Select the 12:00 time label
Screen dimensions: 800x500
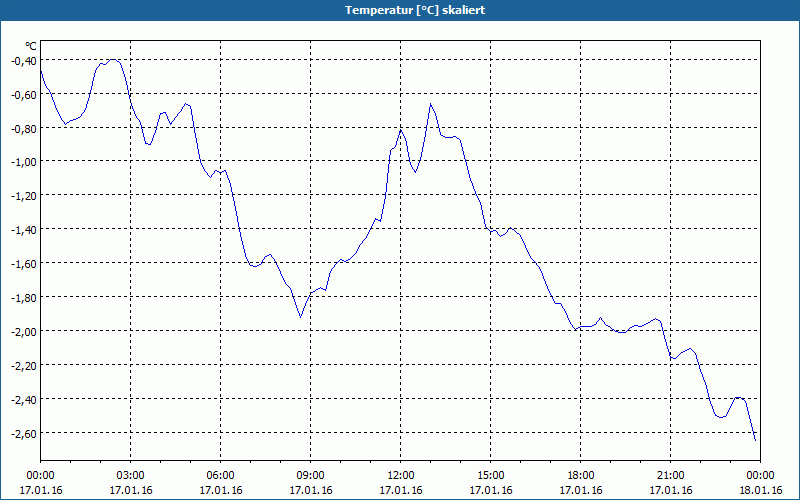(x=400, y=475)
